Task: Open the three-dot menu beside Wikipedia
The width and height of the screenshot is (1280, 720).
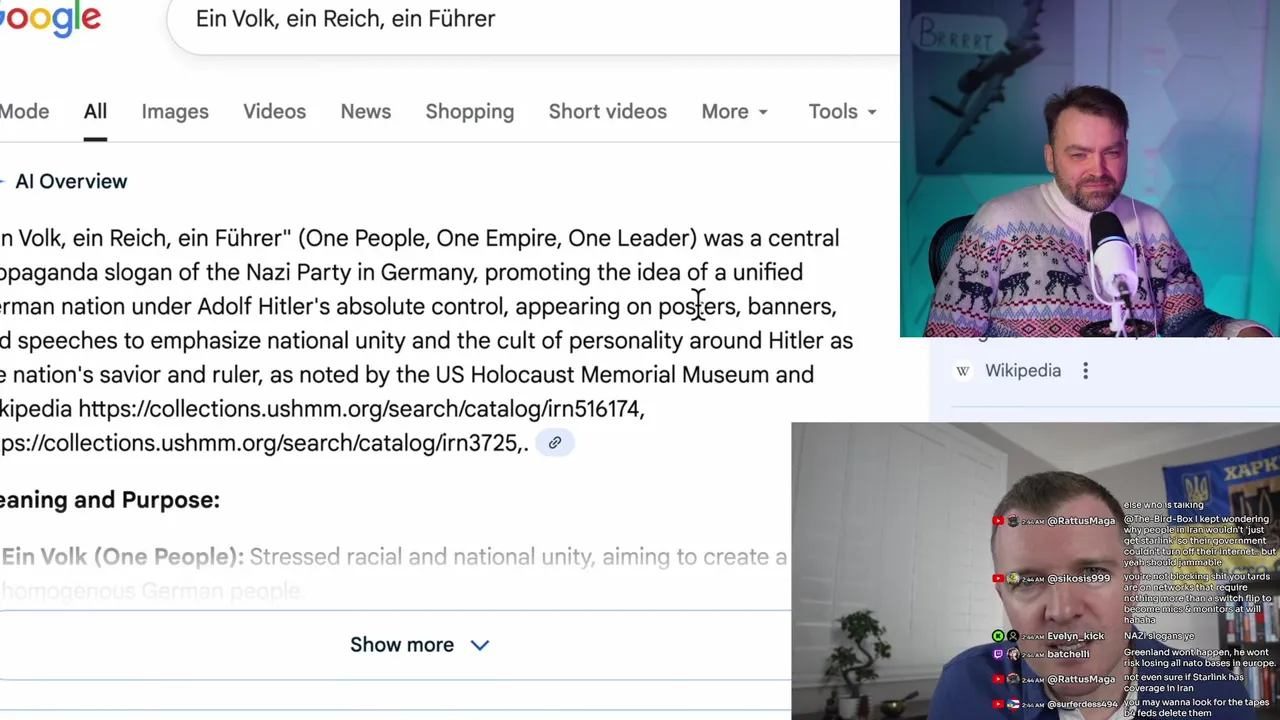Action: tap(1085, 371)
